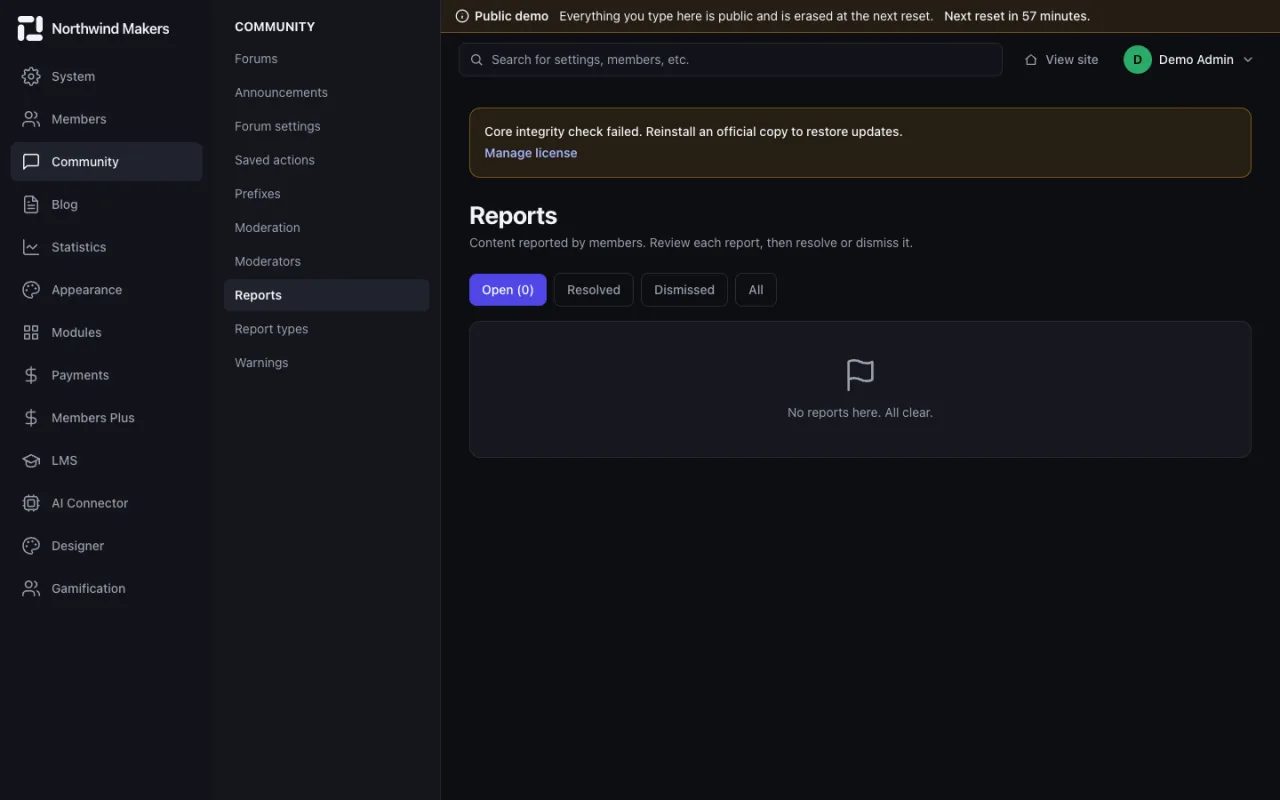The image size is (1280, 800).
Task: Open Members via its people icon
Action: [31, 119]
